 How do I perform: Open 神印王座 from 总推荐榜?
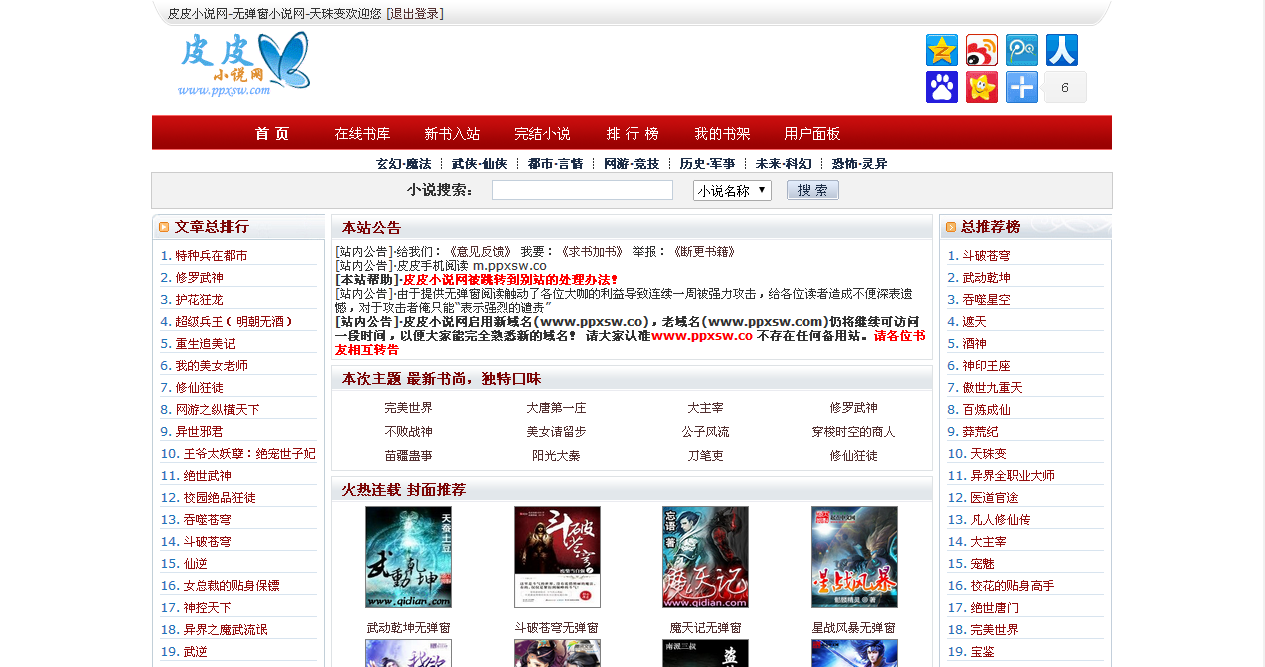986,366
